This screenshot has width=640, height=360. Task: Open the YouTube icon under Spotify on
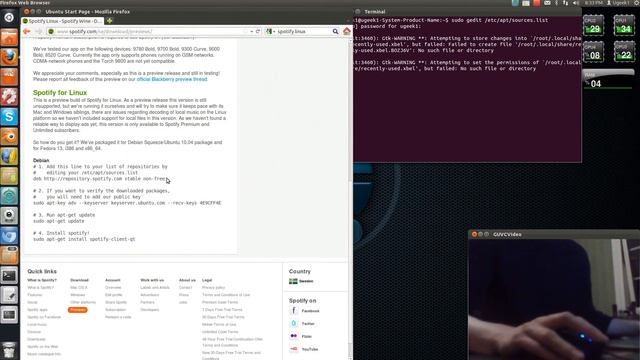[293, 349]
